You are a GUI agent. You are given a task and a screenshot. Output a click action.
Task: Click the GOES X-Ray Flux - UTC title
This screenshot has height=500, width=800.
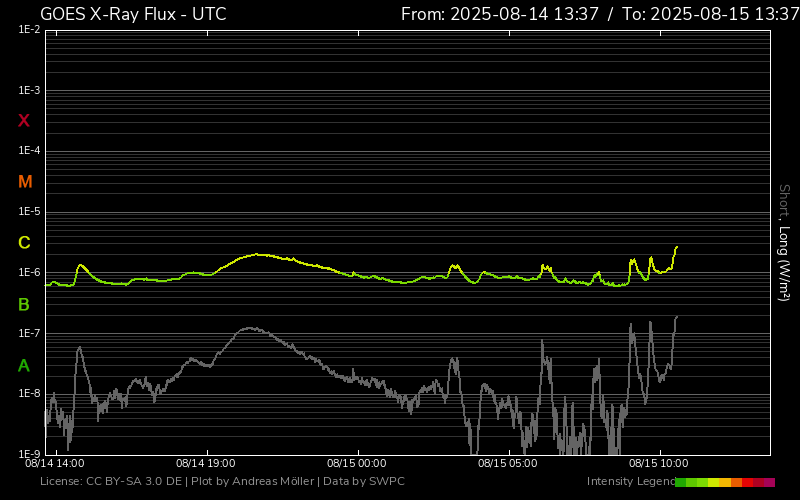pyautogui.click(x=133, y=14)
